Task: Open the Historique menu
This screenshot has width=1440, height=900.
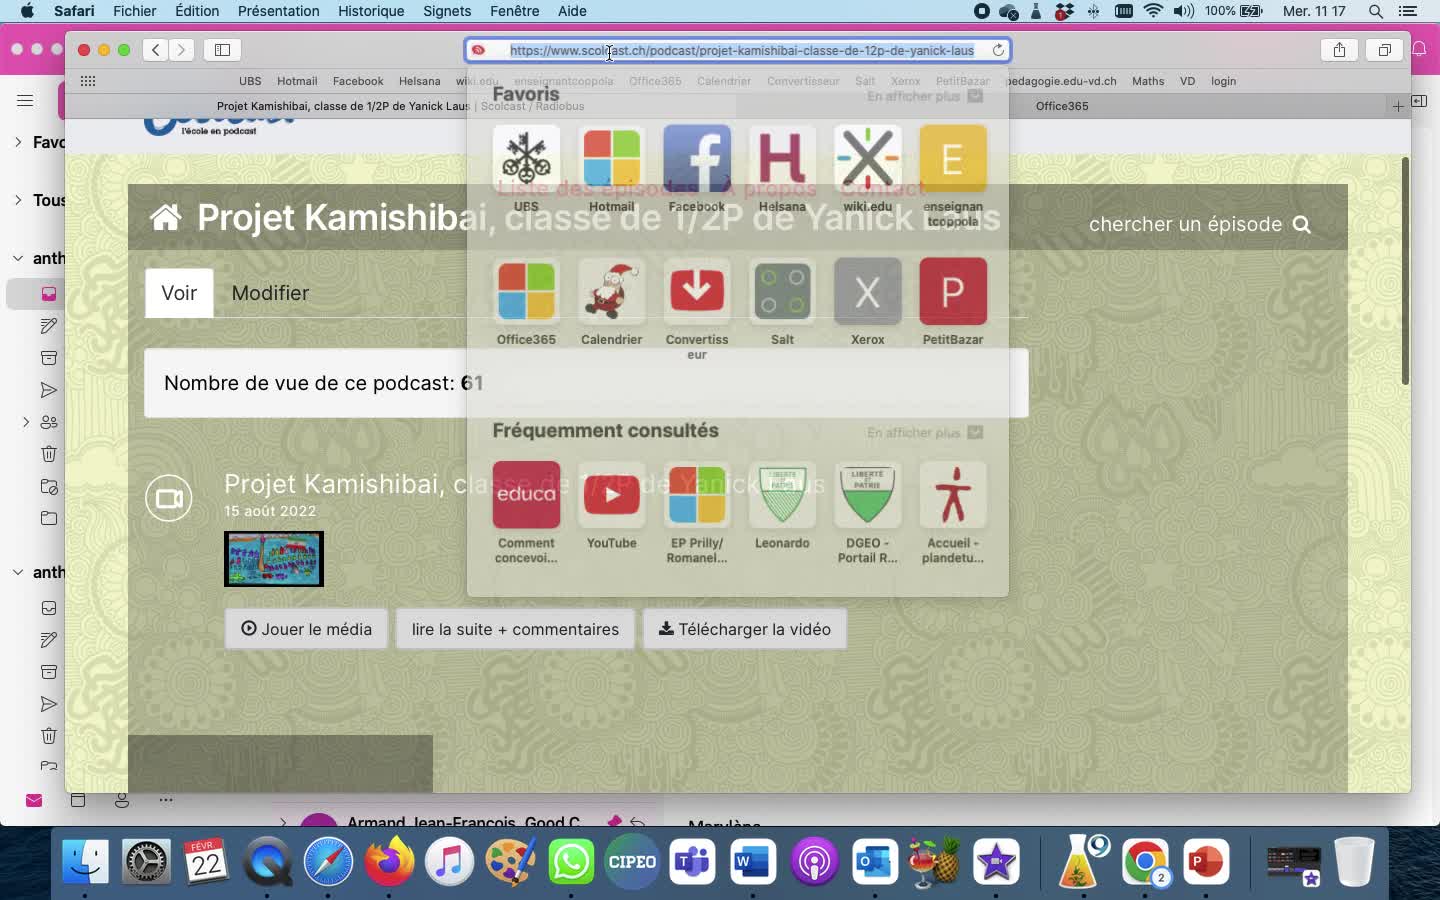Action: pos(371,11)
